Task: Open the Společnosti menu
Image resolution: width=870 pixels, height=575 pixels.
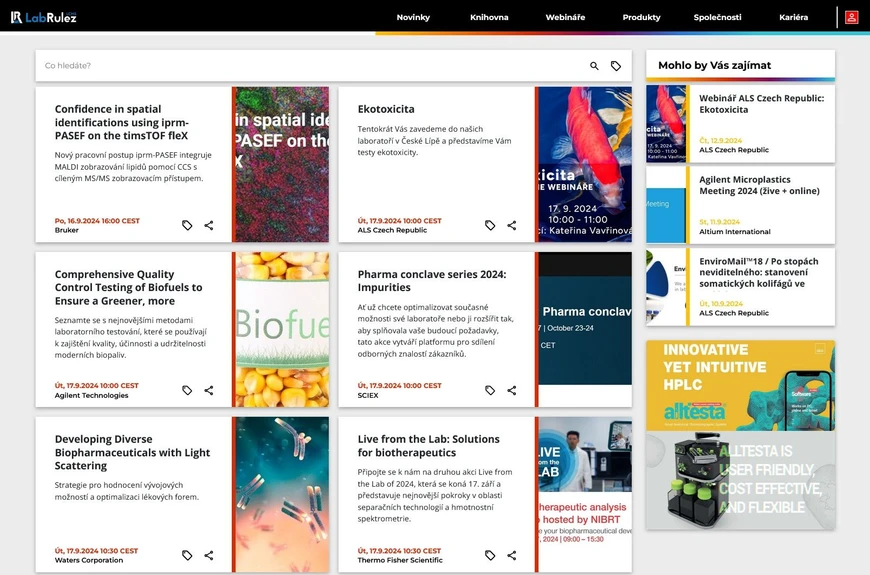Action: [717, 17]
